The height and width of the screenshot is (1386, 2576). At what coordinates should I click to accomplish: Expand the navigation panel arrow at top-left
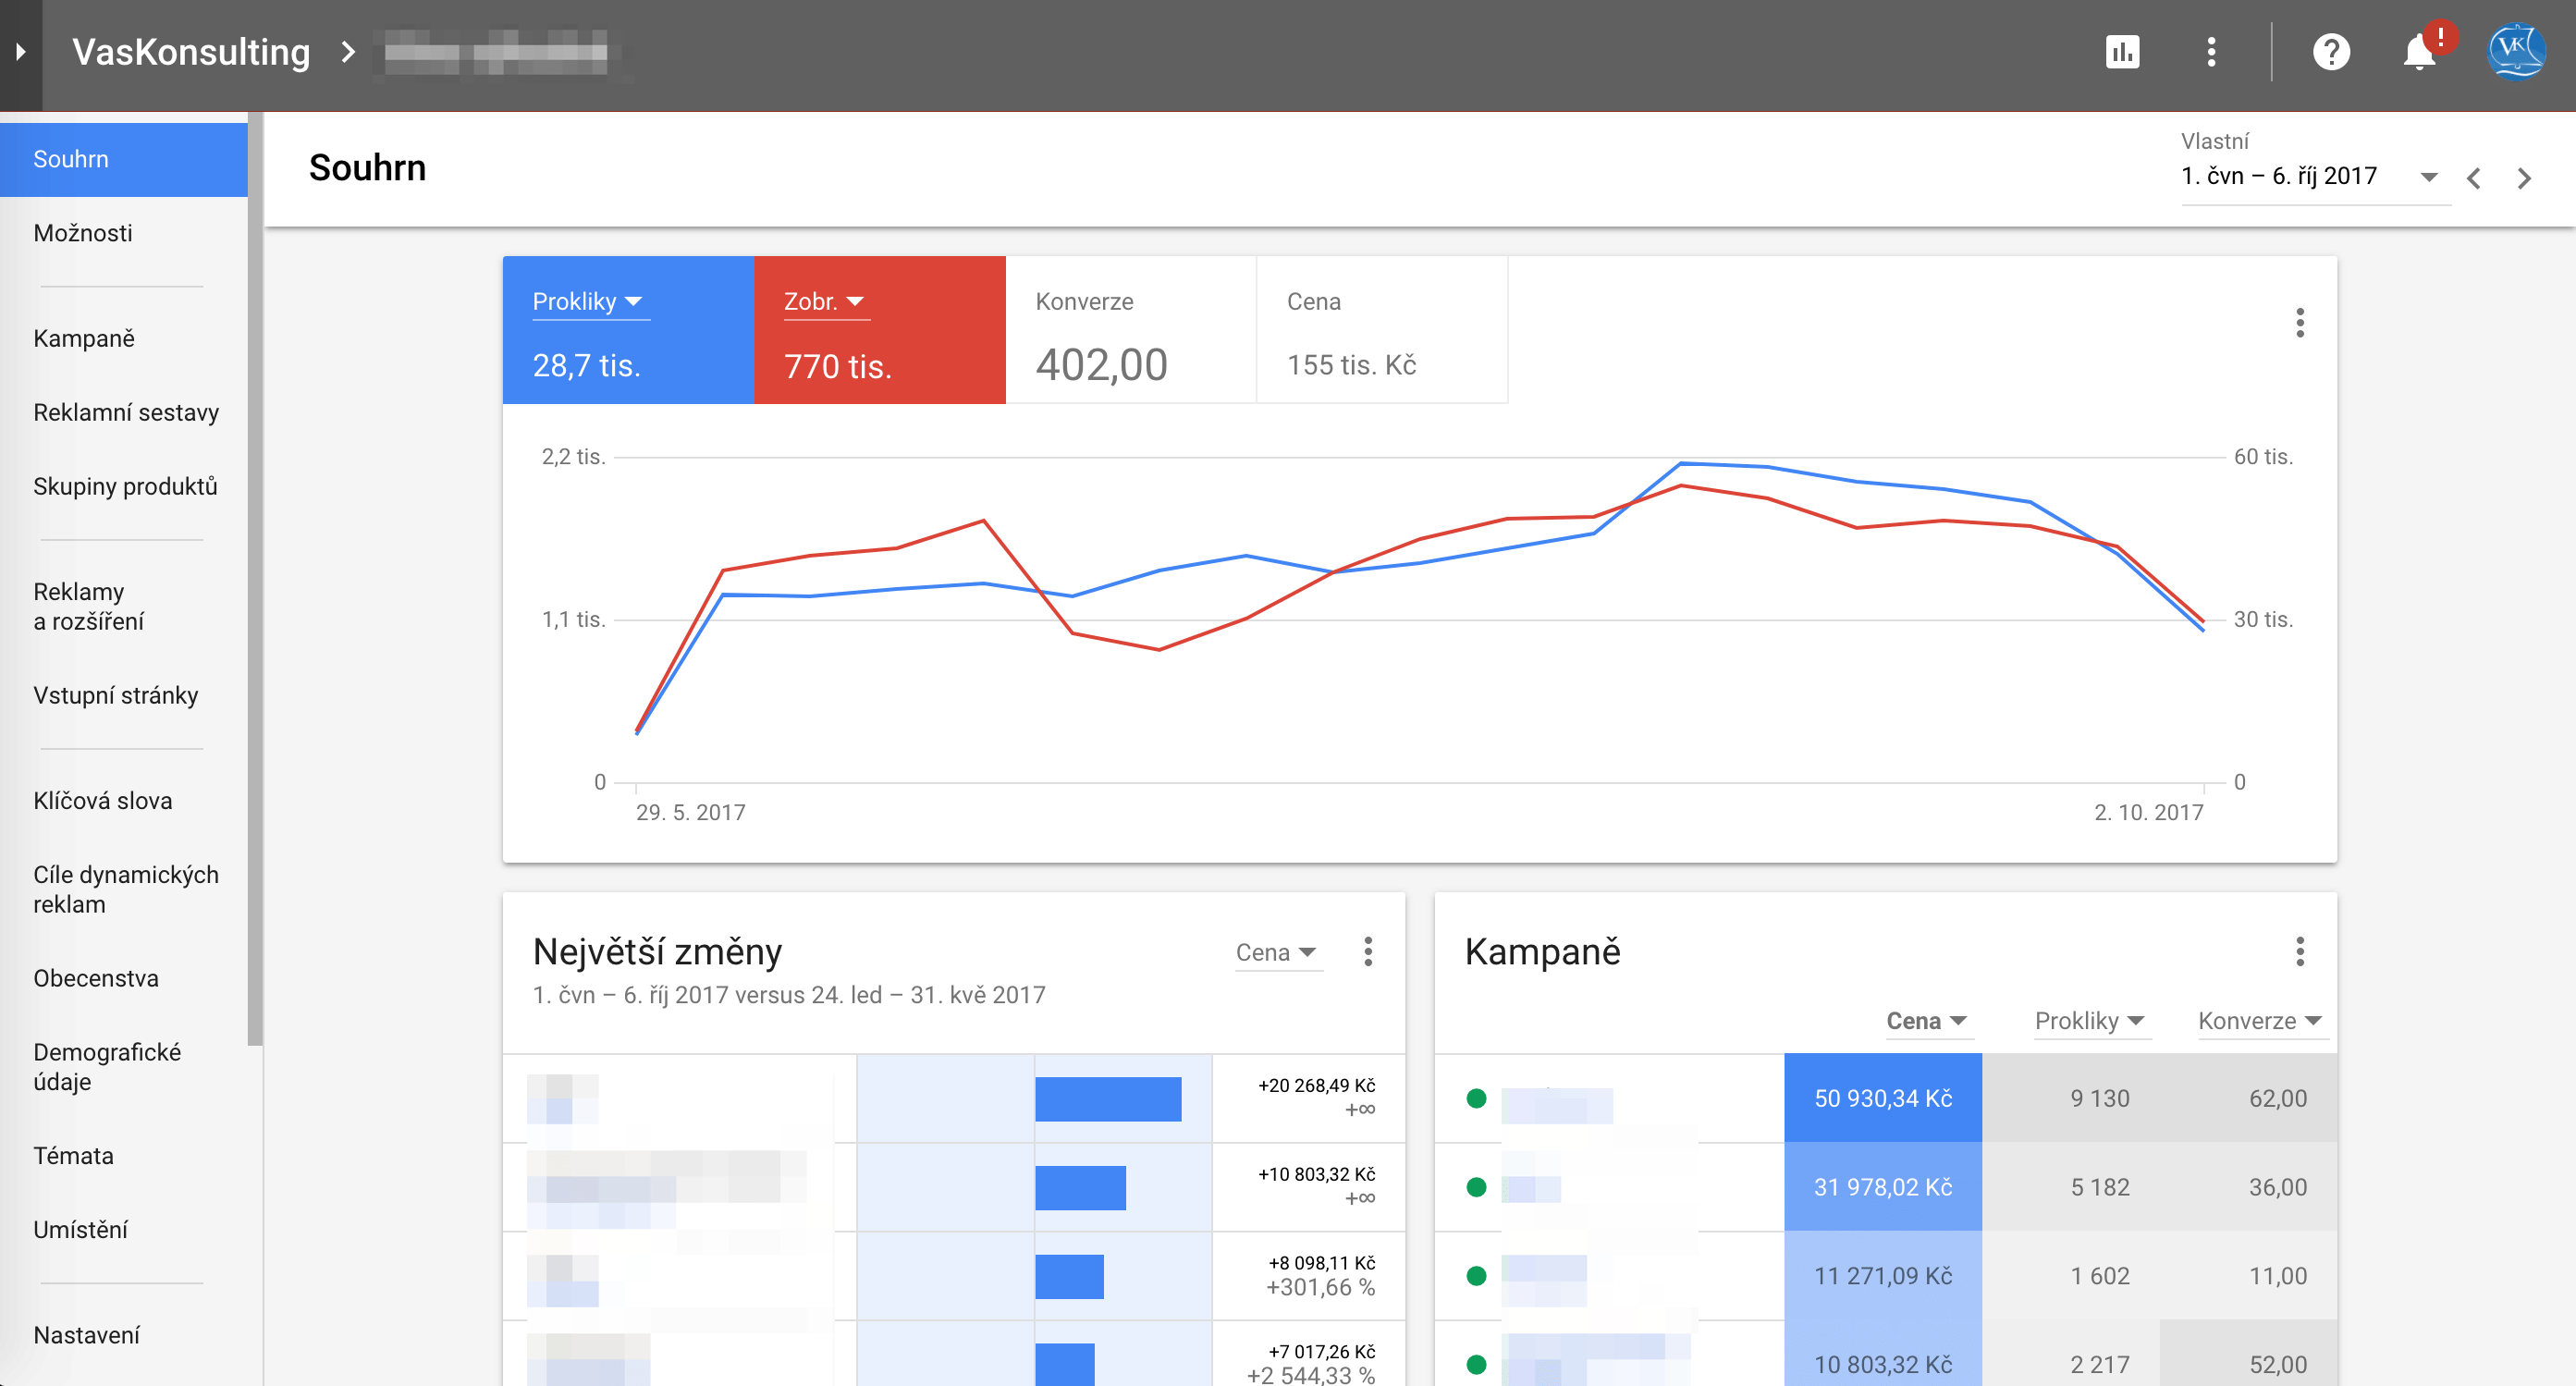pos(20,52)
